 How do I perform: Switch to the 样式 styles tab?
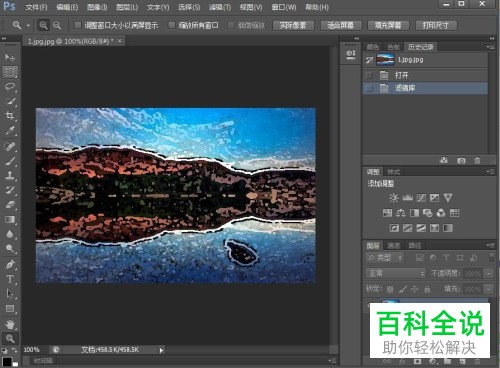394,172
